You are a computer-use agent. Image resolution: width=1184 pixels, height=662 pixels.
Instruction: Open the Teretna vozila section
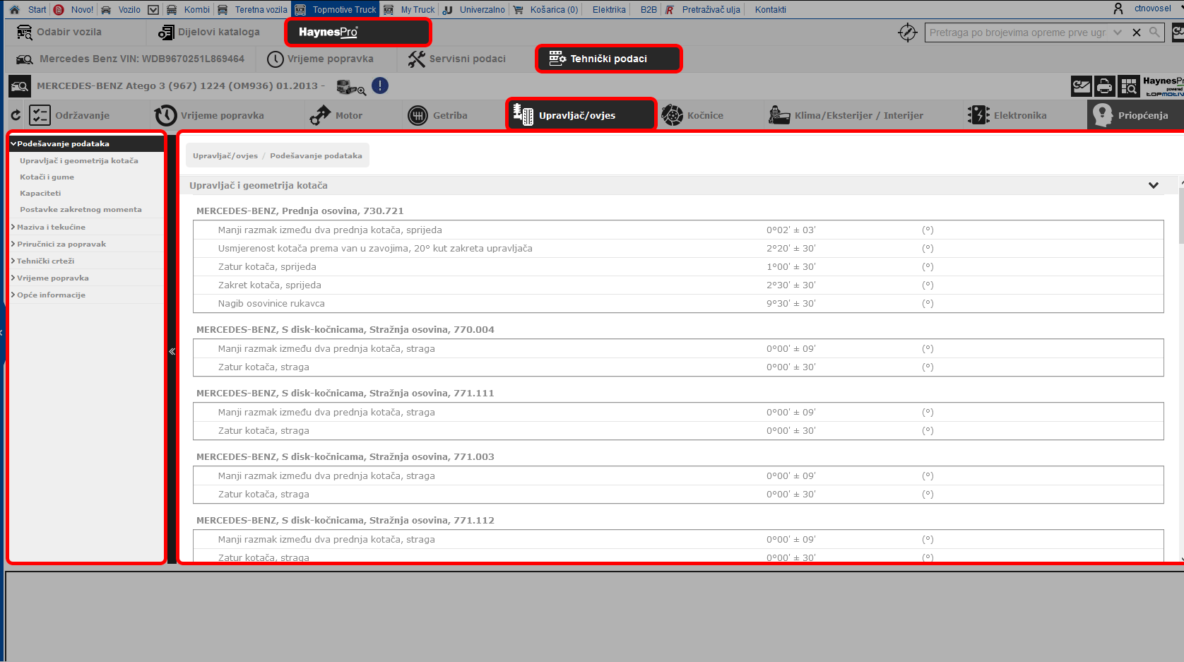pyautogui.click(x=252, y=10)
